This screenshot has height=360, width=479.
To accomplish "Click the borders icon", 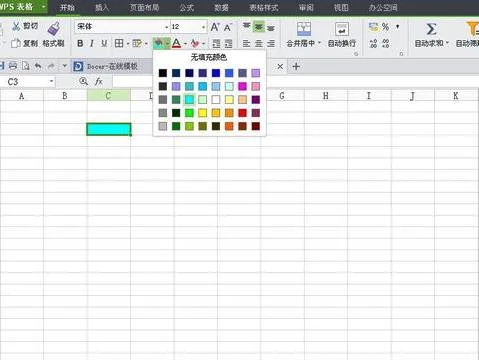I will (119, 43).
